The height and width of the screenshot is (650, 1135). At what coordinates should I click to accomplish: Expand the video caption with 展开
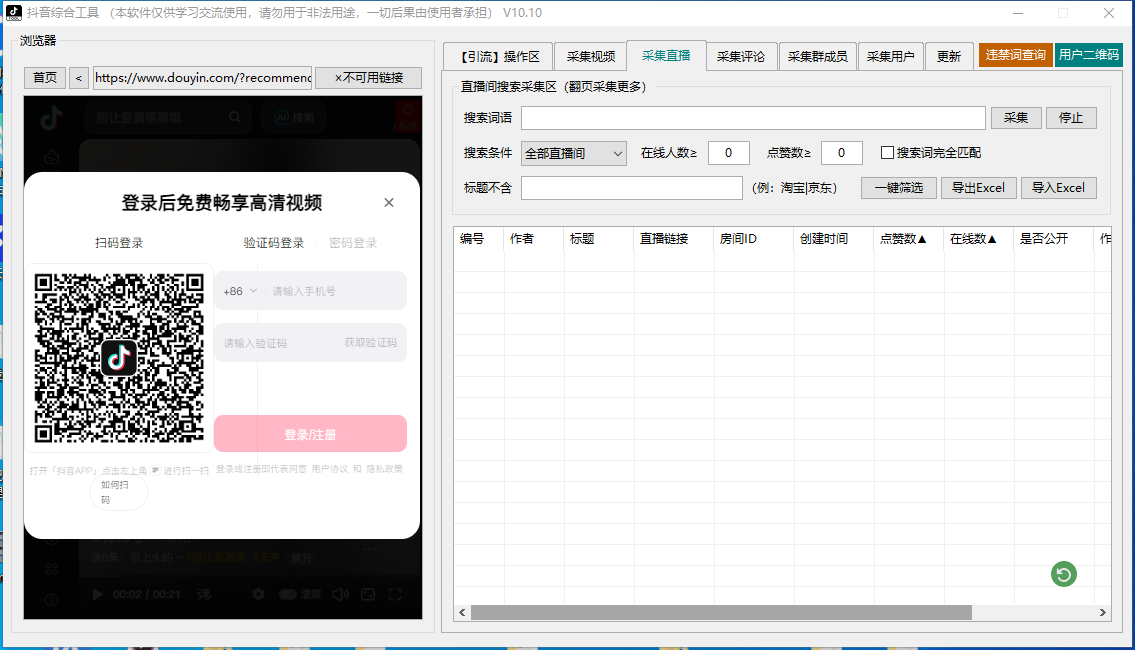(301, 558)
